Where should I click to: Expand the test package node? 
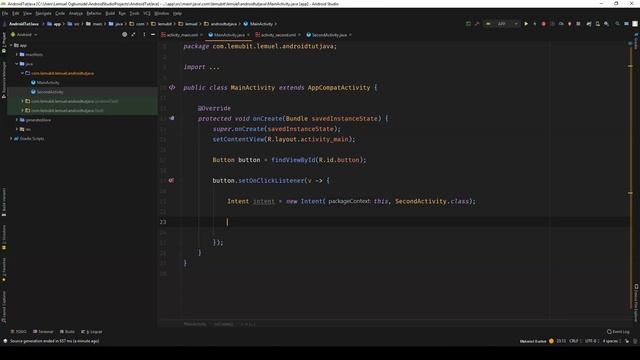pyautogui.click(x=22, y=110)
